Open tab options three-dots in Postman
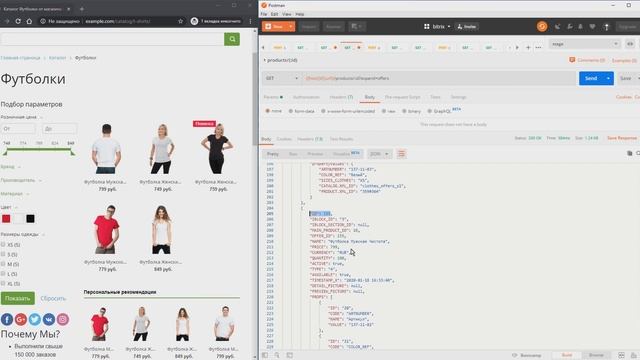 click(x=538, y=48)
